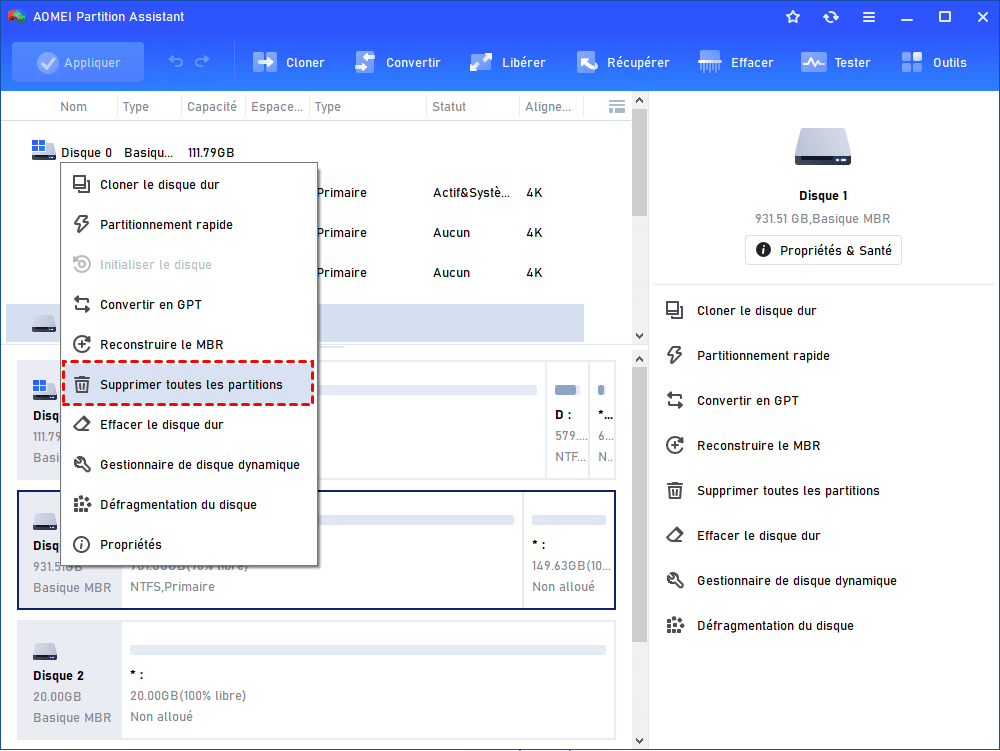Viewport: 1000px width, 751px height.
Task: Click the 111.79GB capacity value for Disque 0
Action: coord(211,153)
